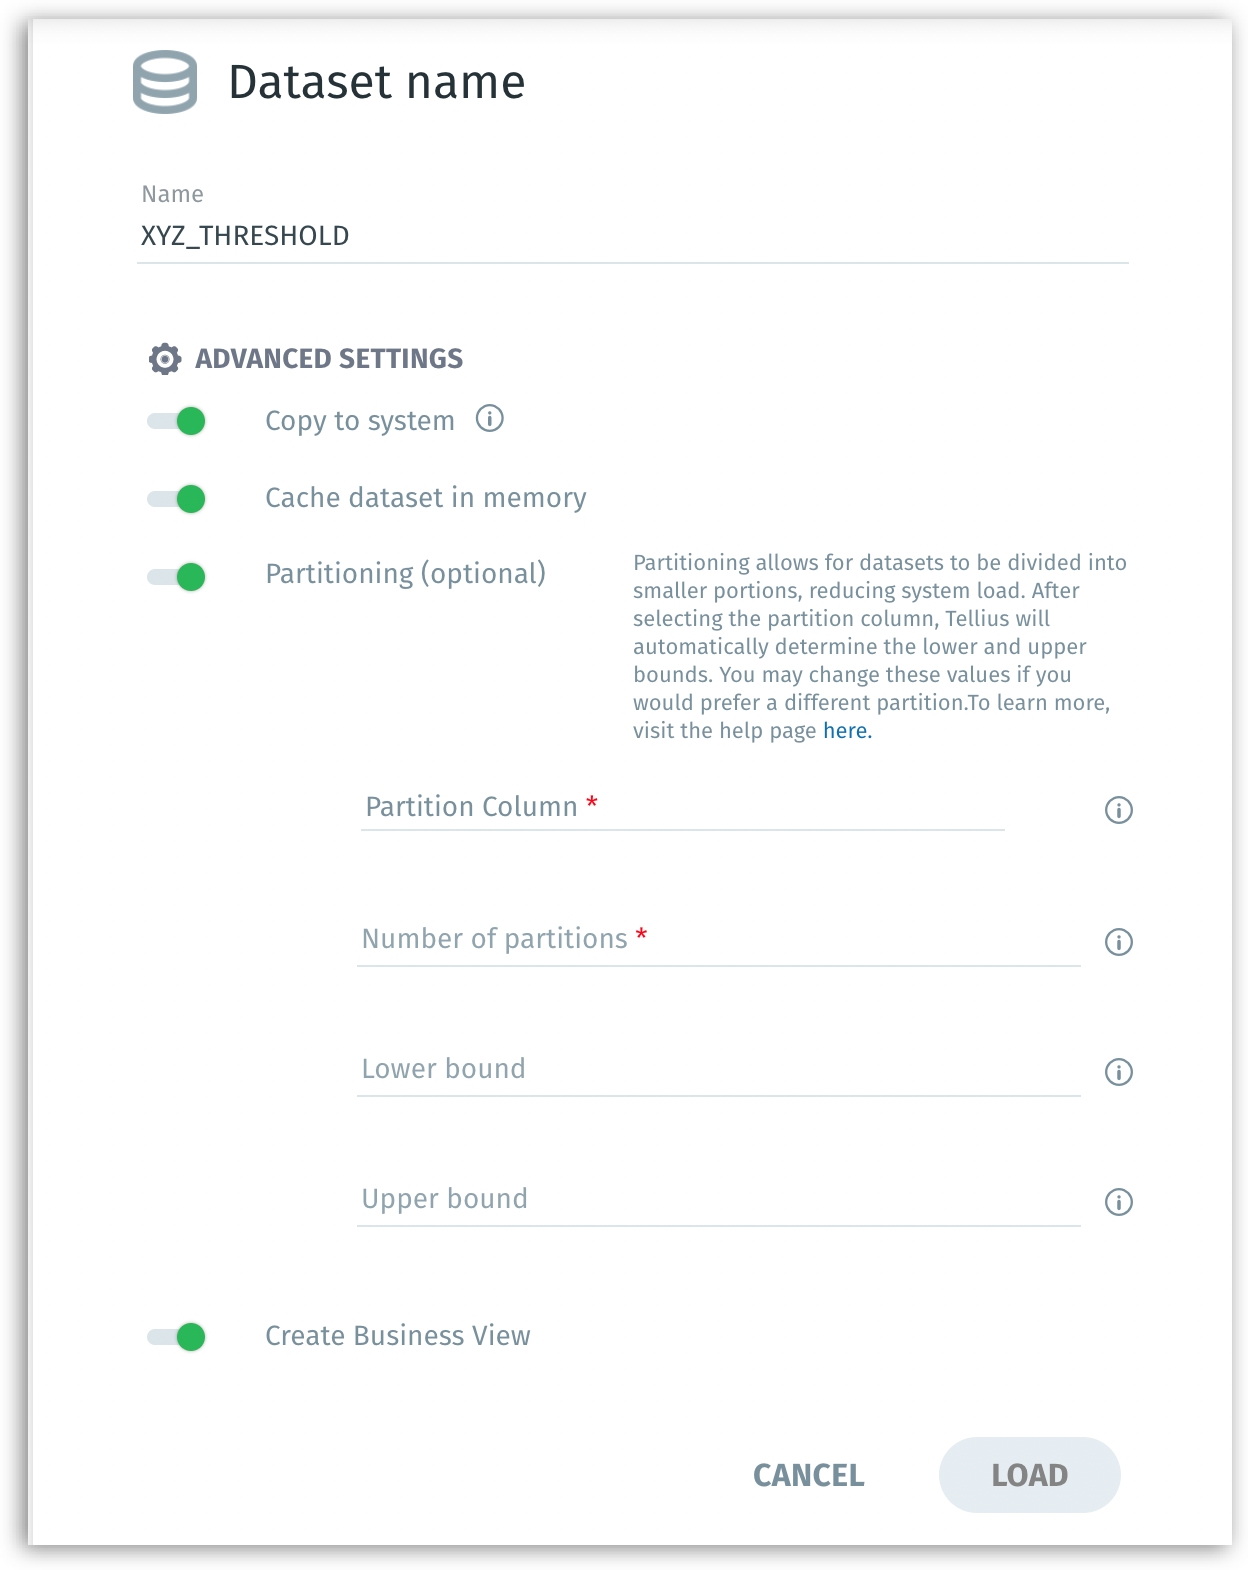Click info icon next to Copy to system
This screenshot has width=1248, height=1570.
pyautogui.click(x=489, y=418)
